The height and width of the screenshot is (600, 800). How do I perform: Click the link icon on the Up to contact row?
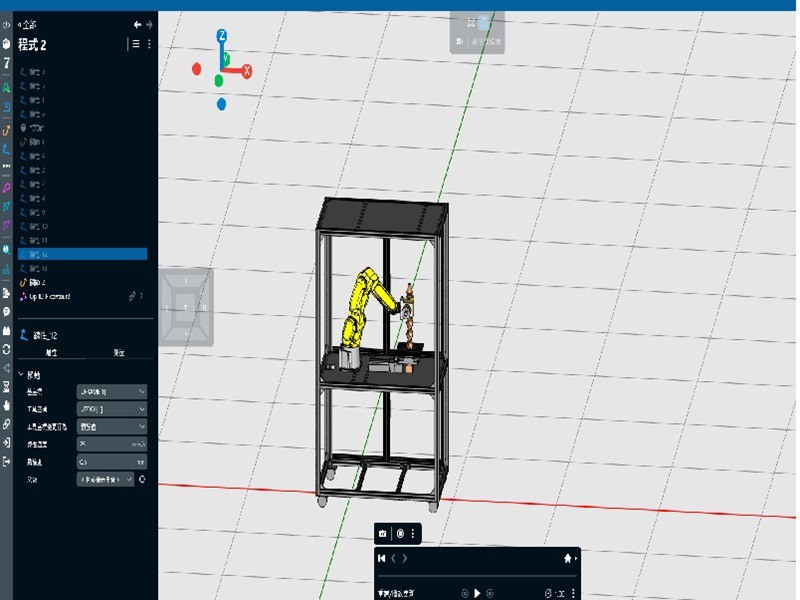click(131, 297)
